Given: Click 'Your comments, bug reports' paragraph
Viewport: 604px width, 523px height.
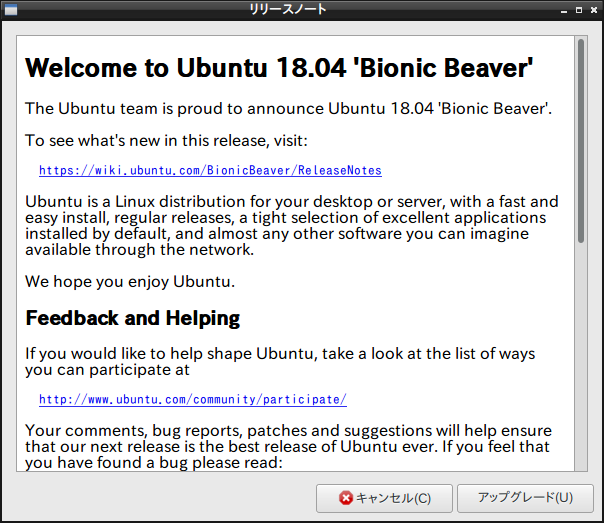Looking at the screenshot, I should tap(288, 446).
